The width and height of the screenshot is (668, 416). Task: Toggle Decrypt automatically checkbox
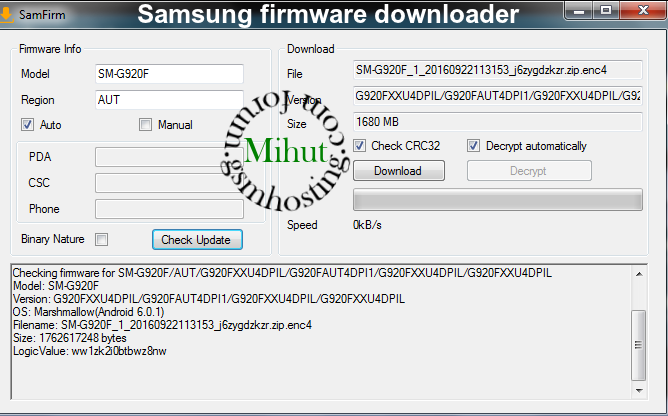click(x=473, y=146)
